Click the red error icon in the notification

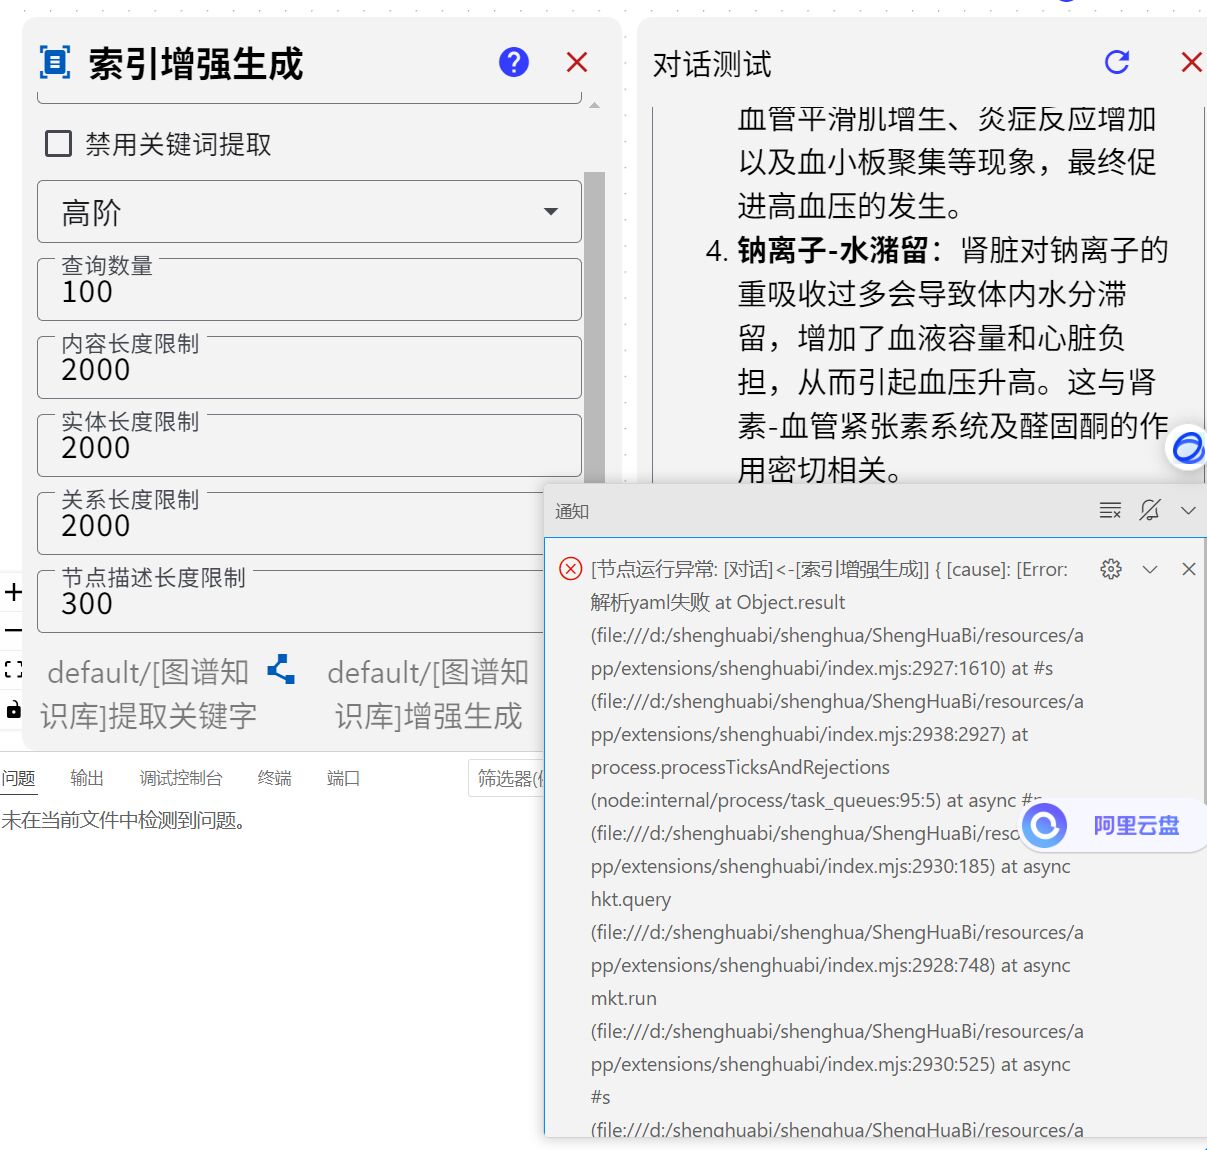click(x=570, y=569)
